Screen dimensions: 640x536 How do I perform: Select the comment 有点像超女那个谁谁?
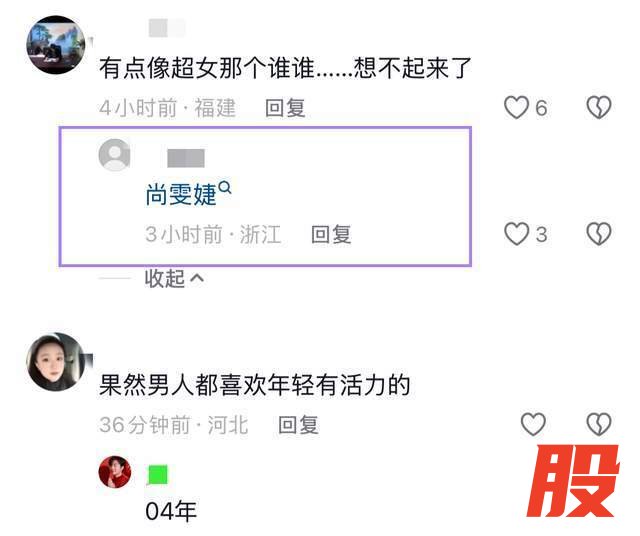pos(285,68)
